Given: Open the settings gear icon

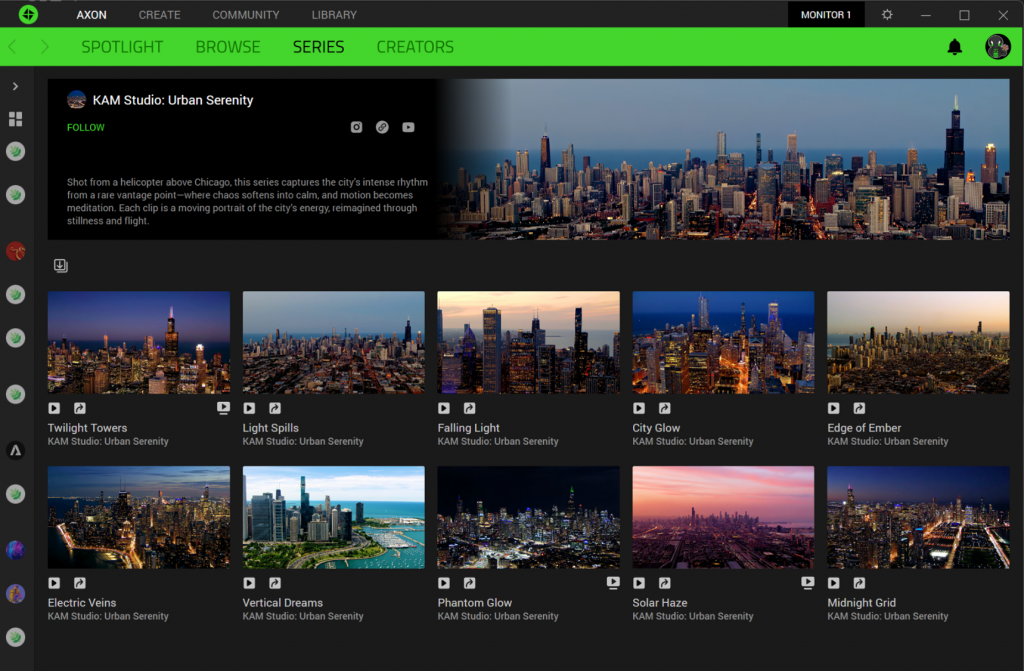Looking at the screenshot, I should (x=887, y=14).
